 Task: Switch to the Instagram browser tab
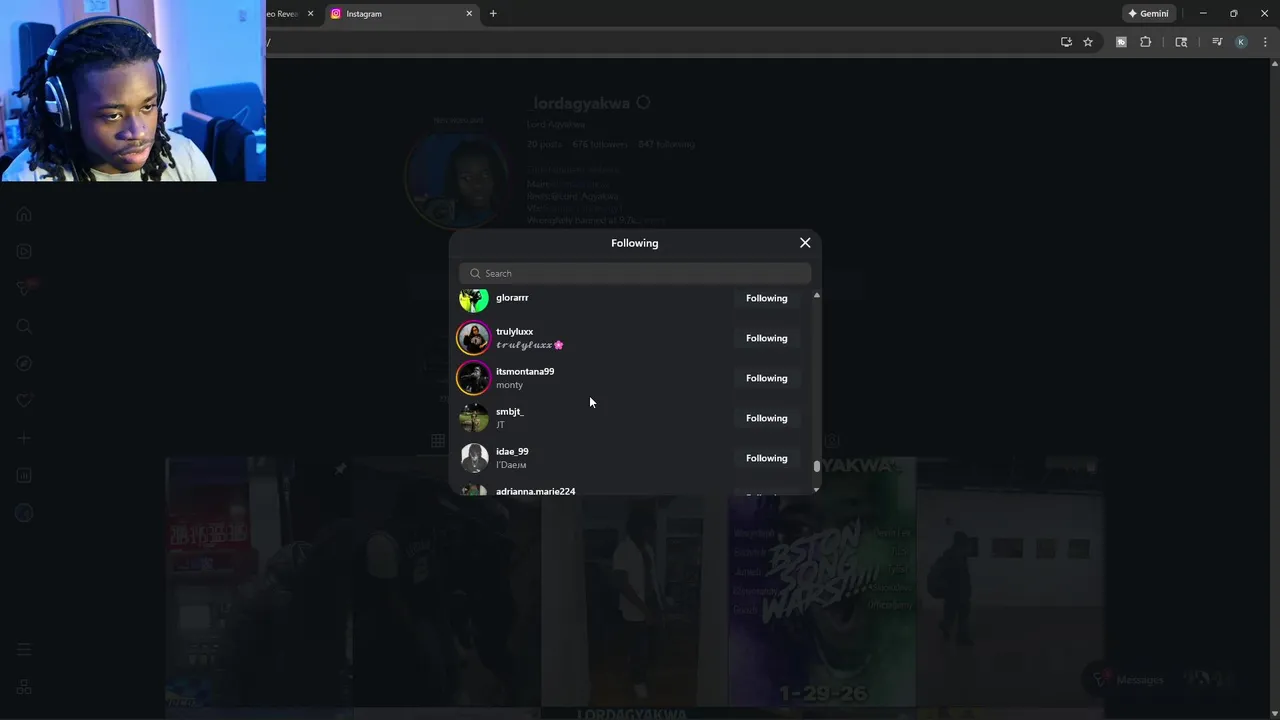[x=400, y=14]
